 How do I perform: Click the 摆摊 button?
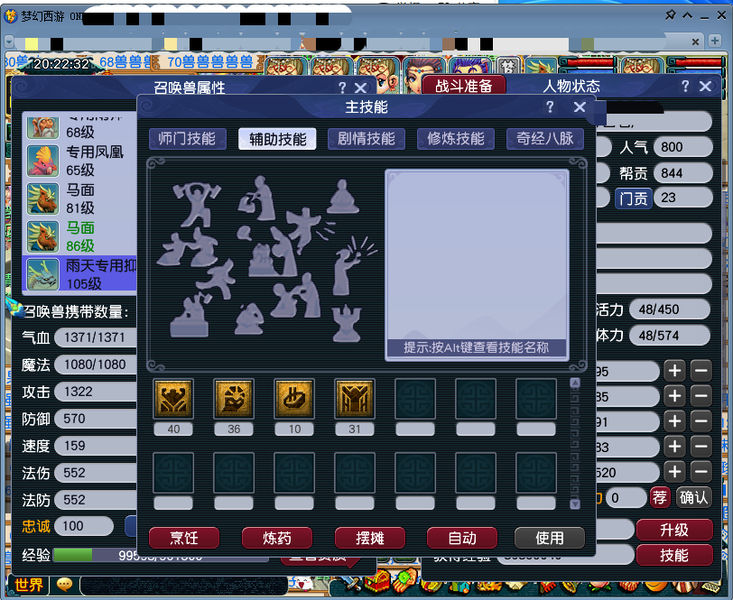tap(370, 538)
